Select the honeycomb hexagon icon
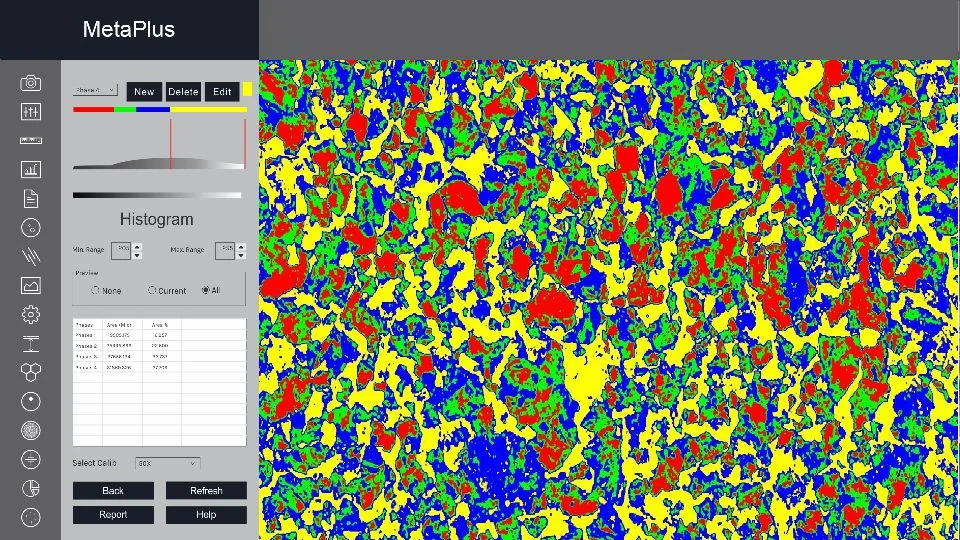This screenshot has height=540, width=960. pyautogui.click(x=30, y=372)
